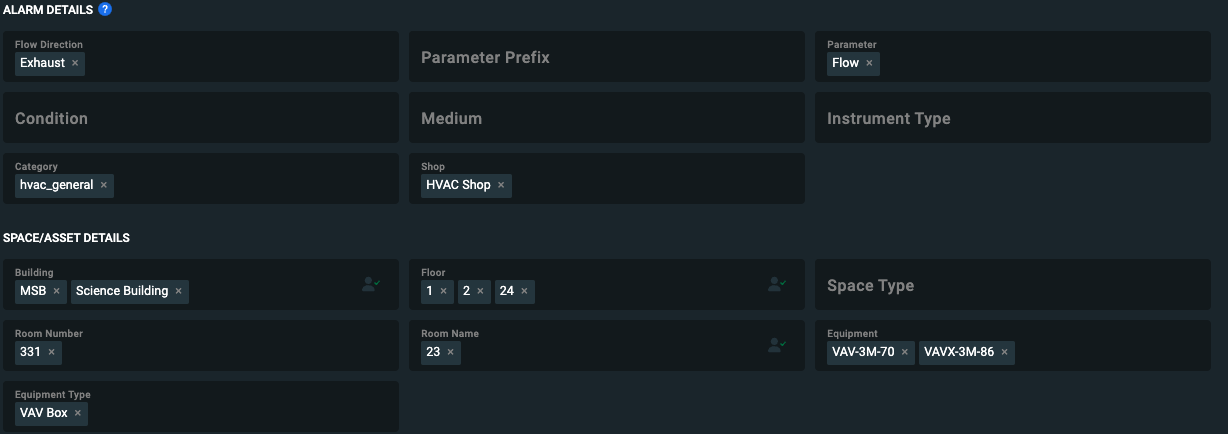Remove the MSB building tag

[x=57, y=291]
